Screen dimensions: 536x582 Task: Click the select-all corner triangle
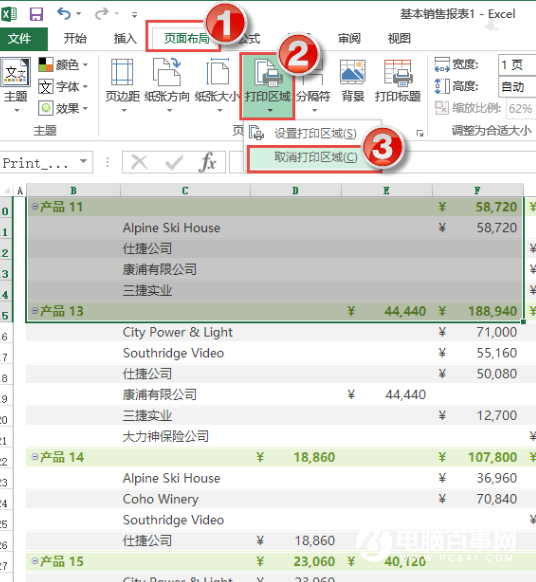(x=7, y=191)
